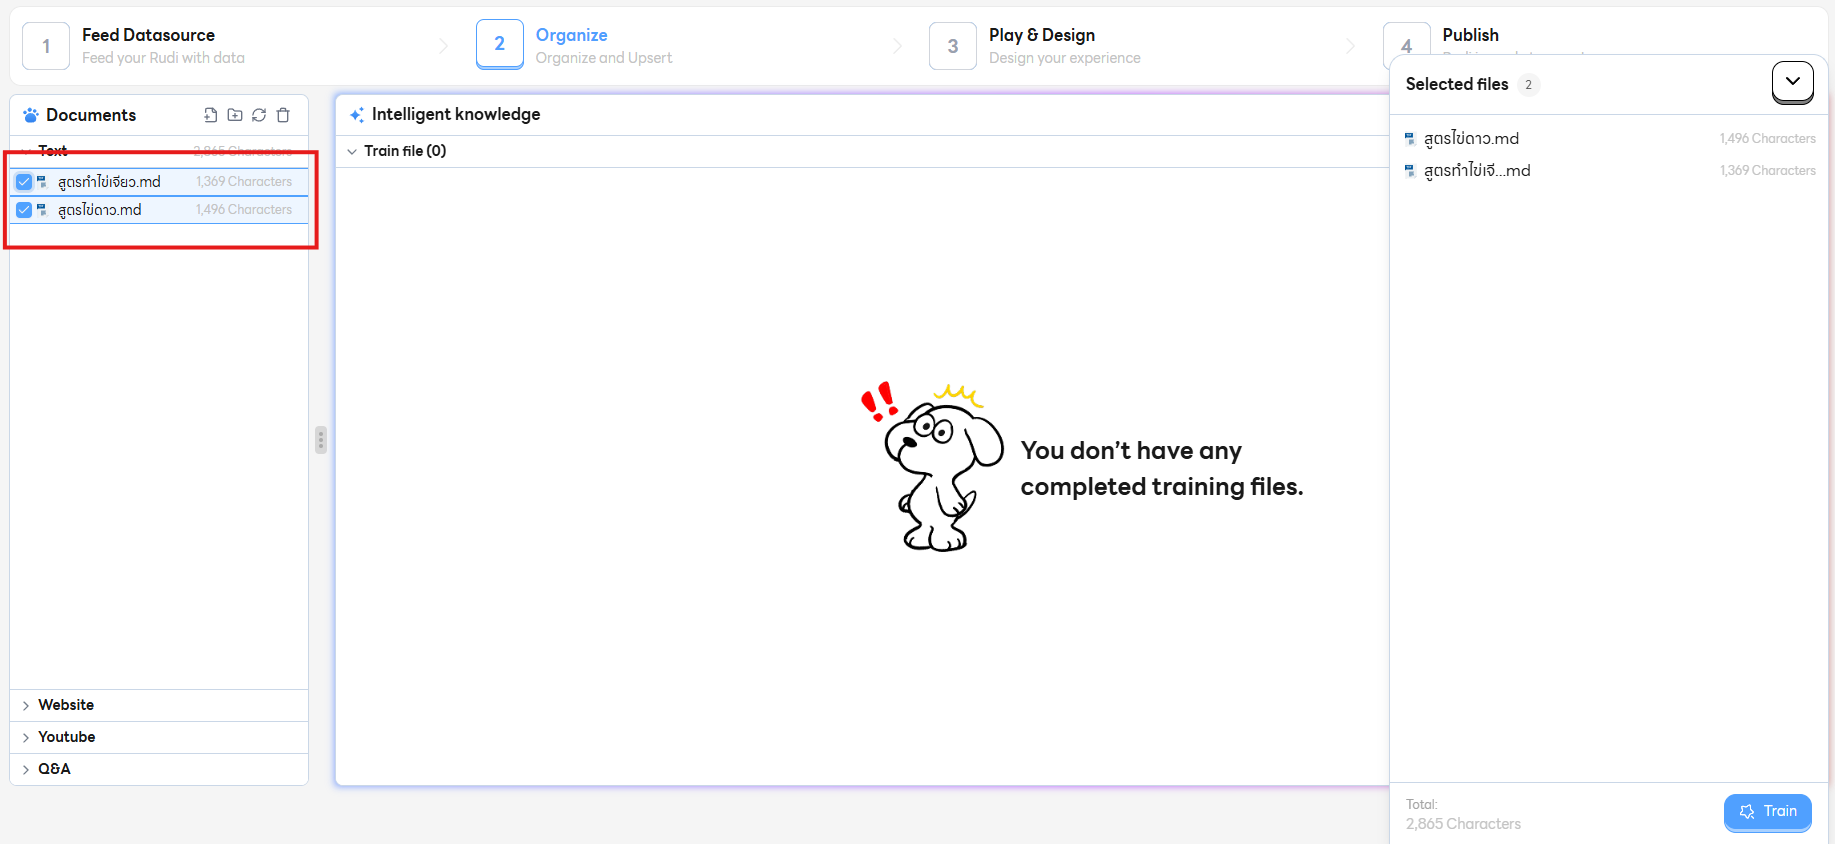
Task: Click file icon next to สูตรทำไข่เจี...md in Selected files
Action: [x=1410, y=171]
